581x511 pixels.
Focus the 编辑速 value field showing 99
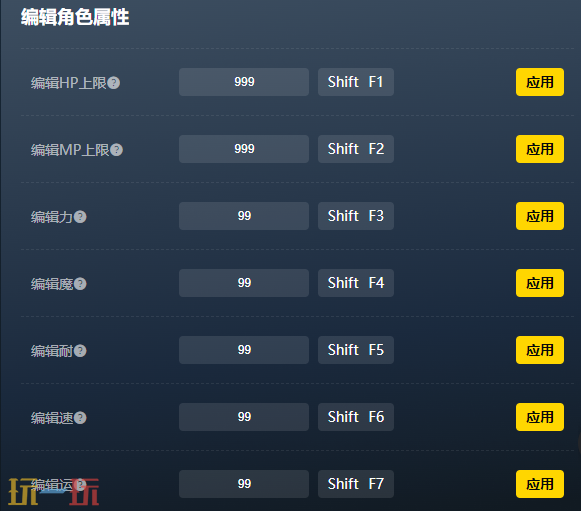coord(244,417)
